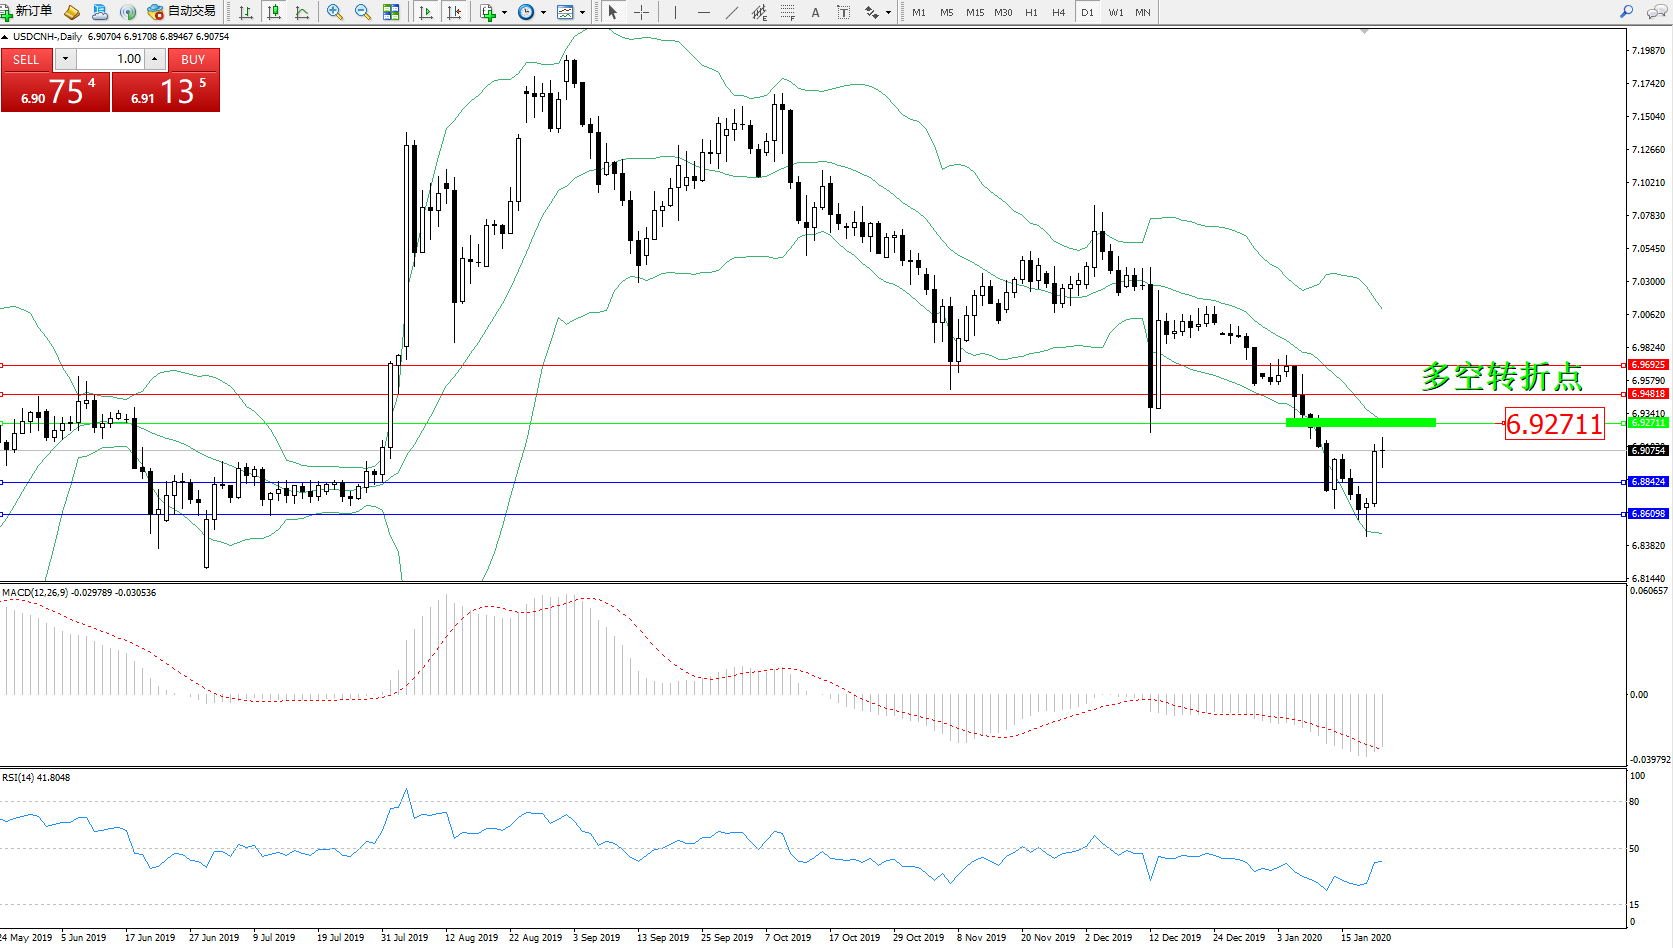Open the indicators list dropdown arrow
The image size is (1673, 948).
(x=504, y=12)
